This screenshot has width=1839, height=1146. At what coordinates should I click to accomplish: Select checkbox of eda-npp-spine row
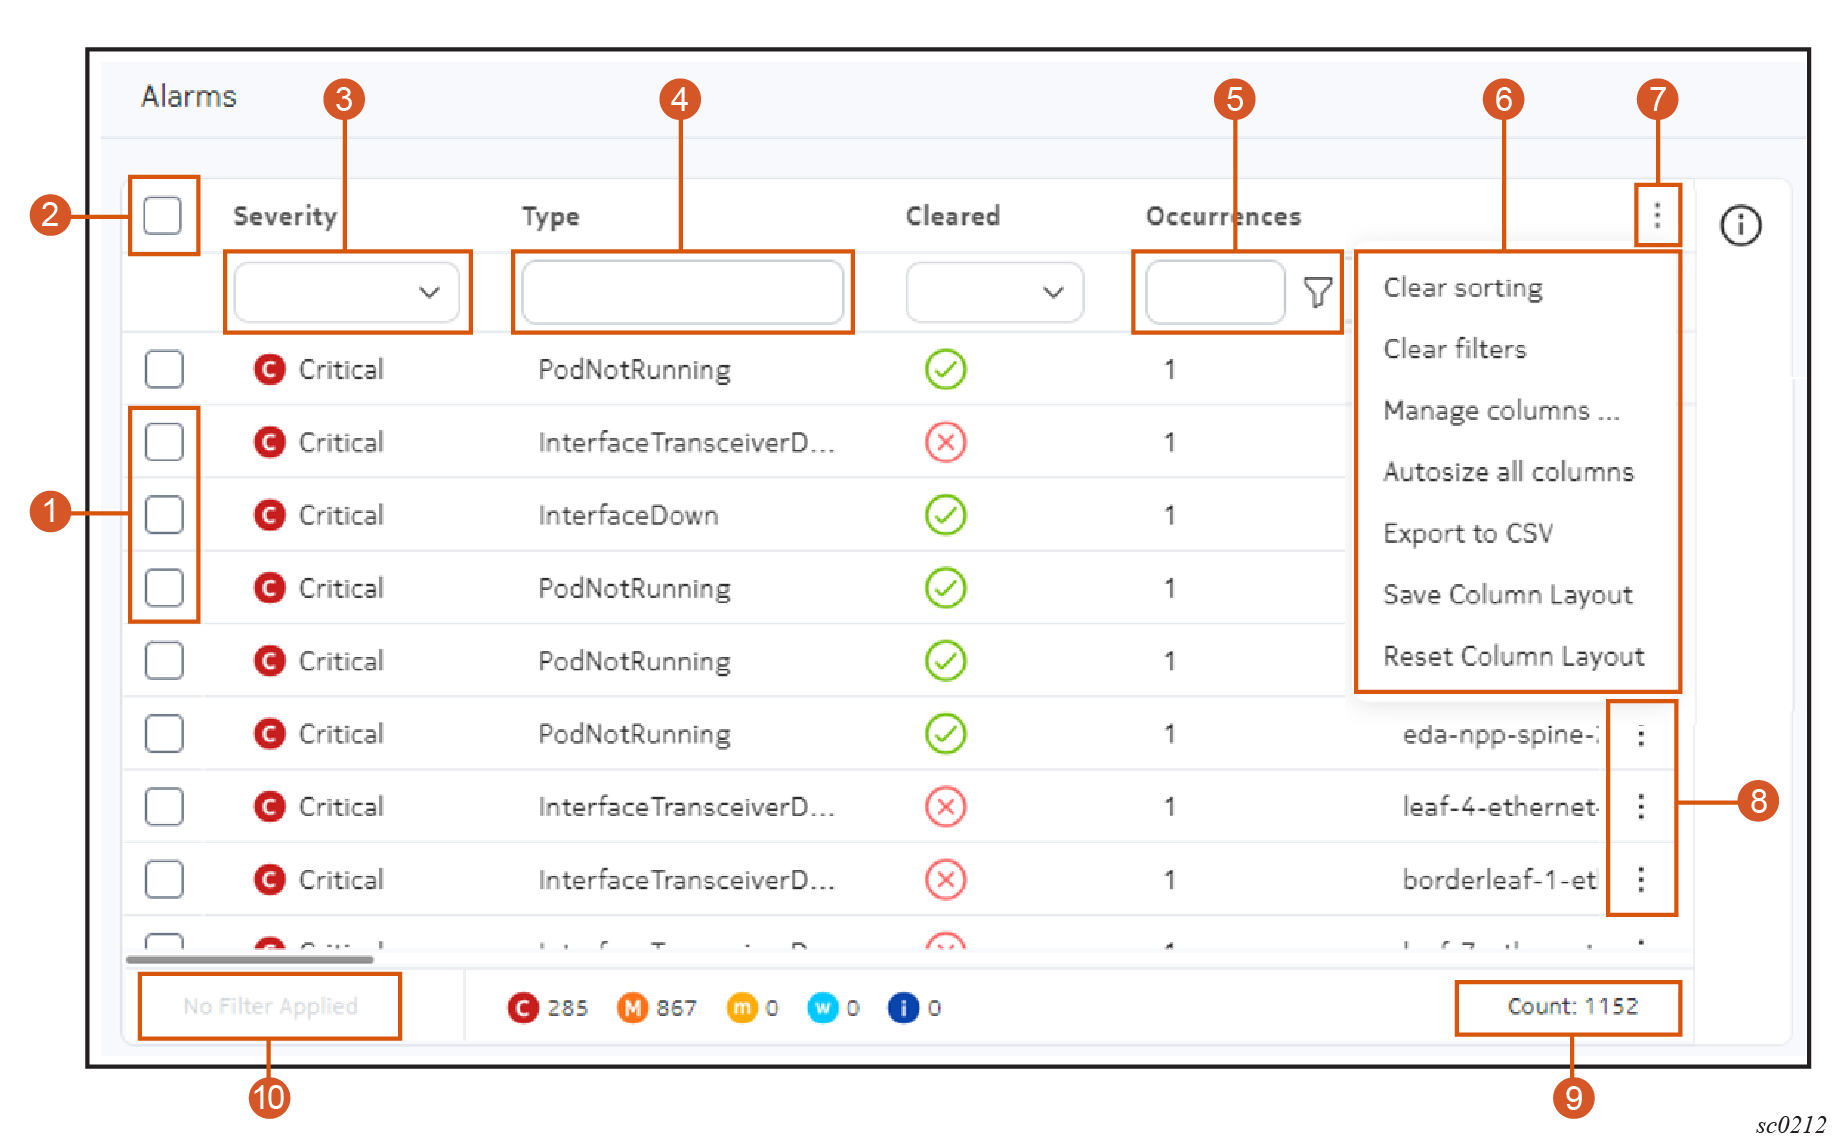pyautogui.click(x=164, y=734)
